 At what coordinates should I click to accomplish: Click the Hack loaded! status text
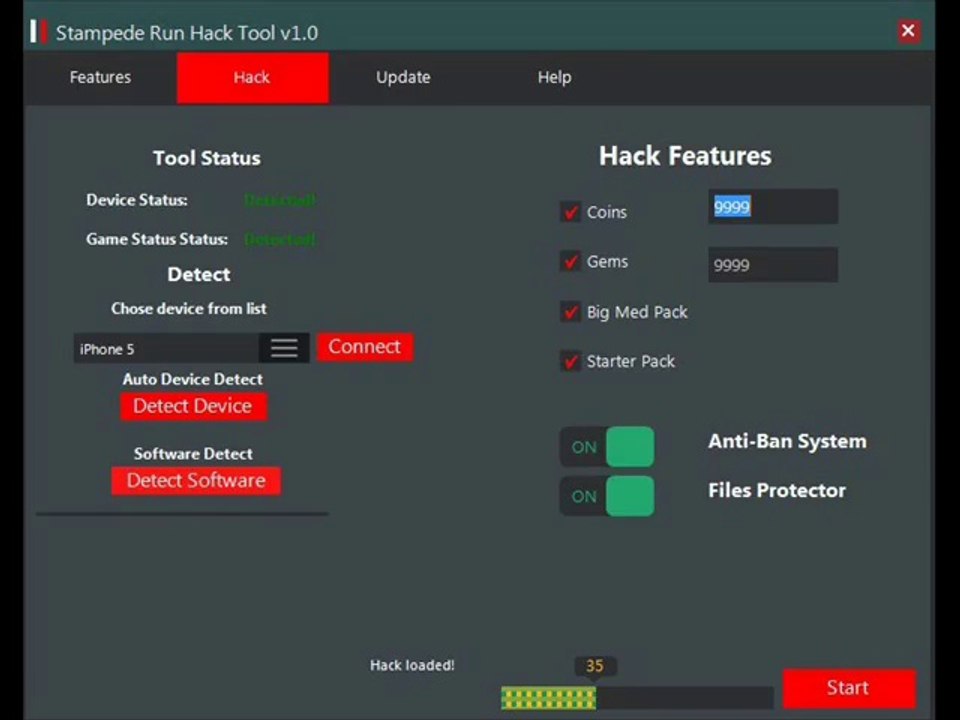pos(412,666)
